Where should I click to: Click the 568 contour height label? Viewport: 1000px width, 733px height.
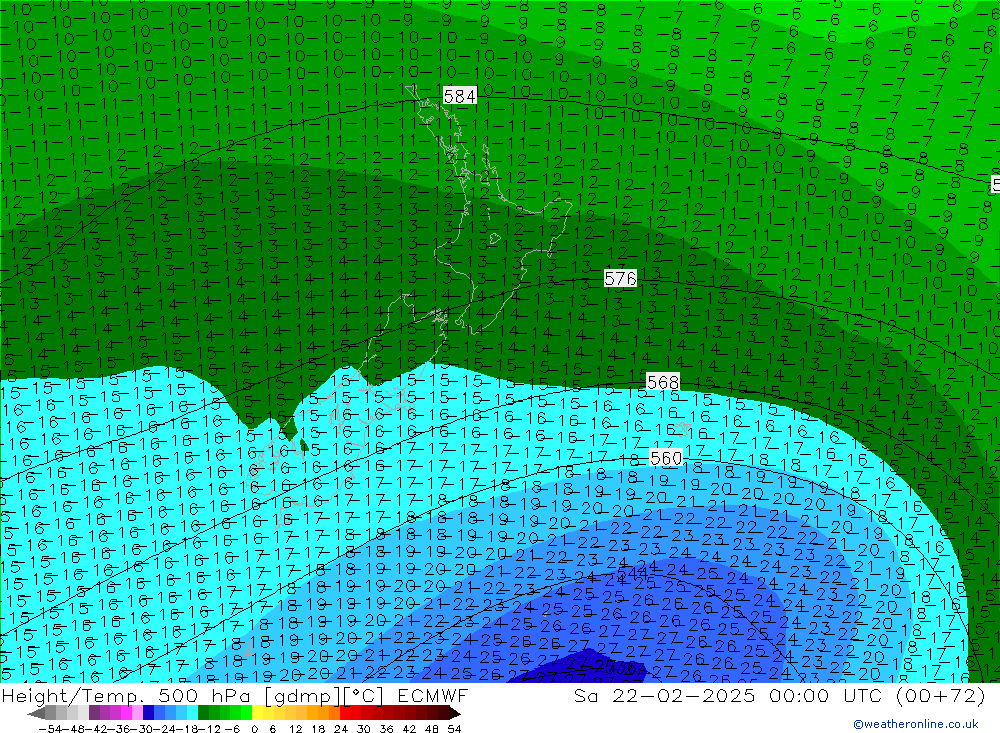click(663, 382)
